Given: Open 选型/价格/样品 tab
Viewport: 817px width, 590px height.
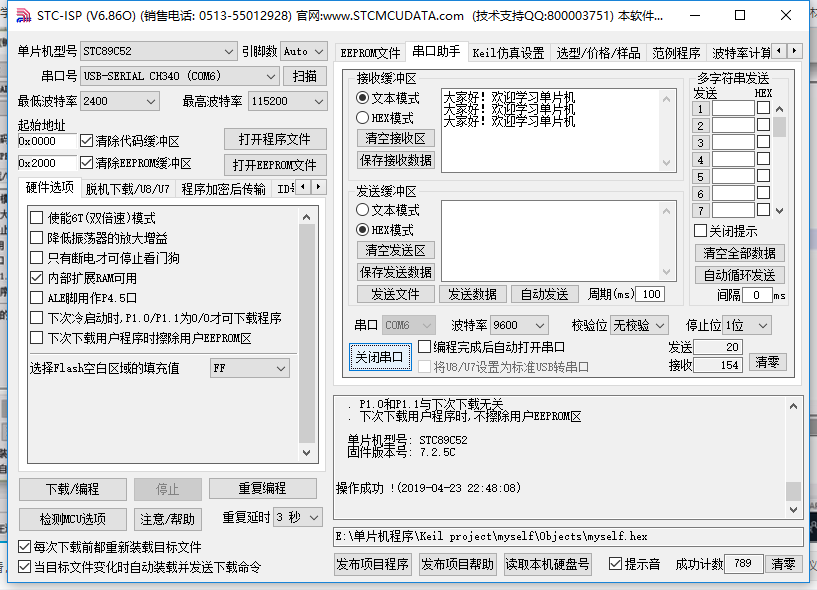Looking at the screenshot, I should (598, 53).
